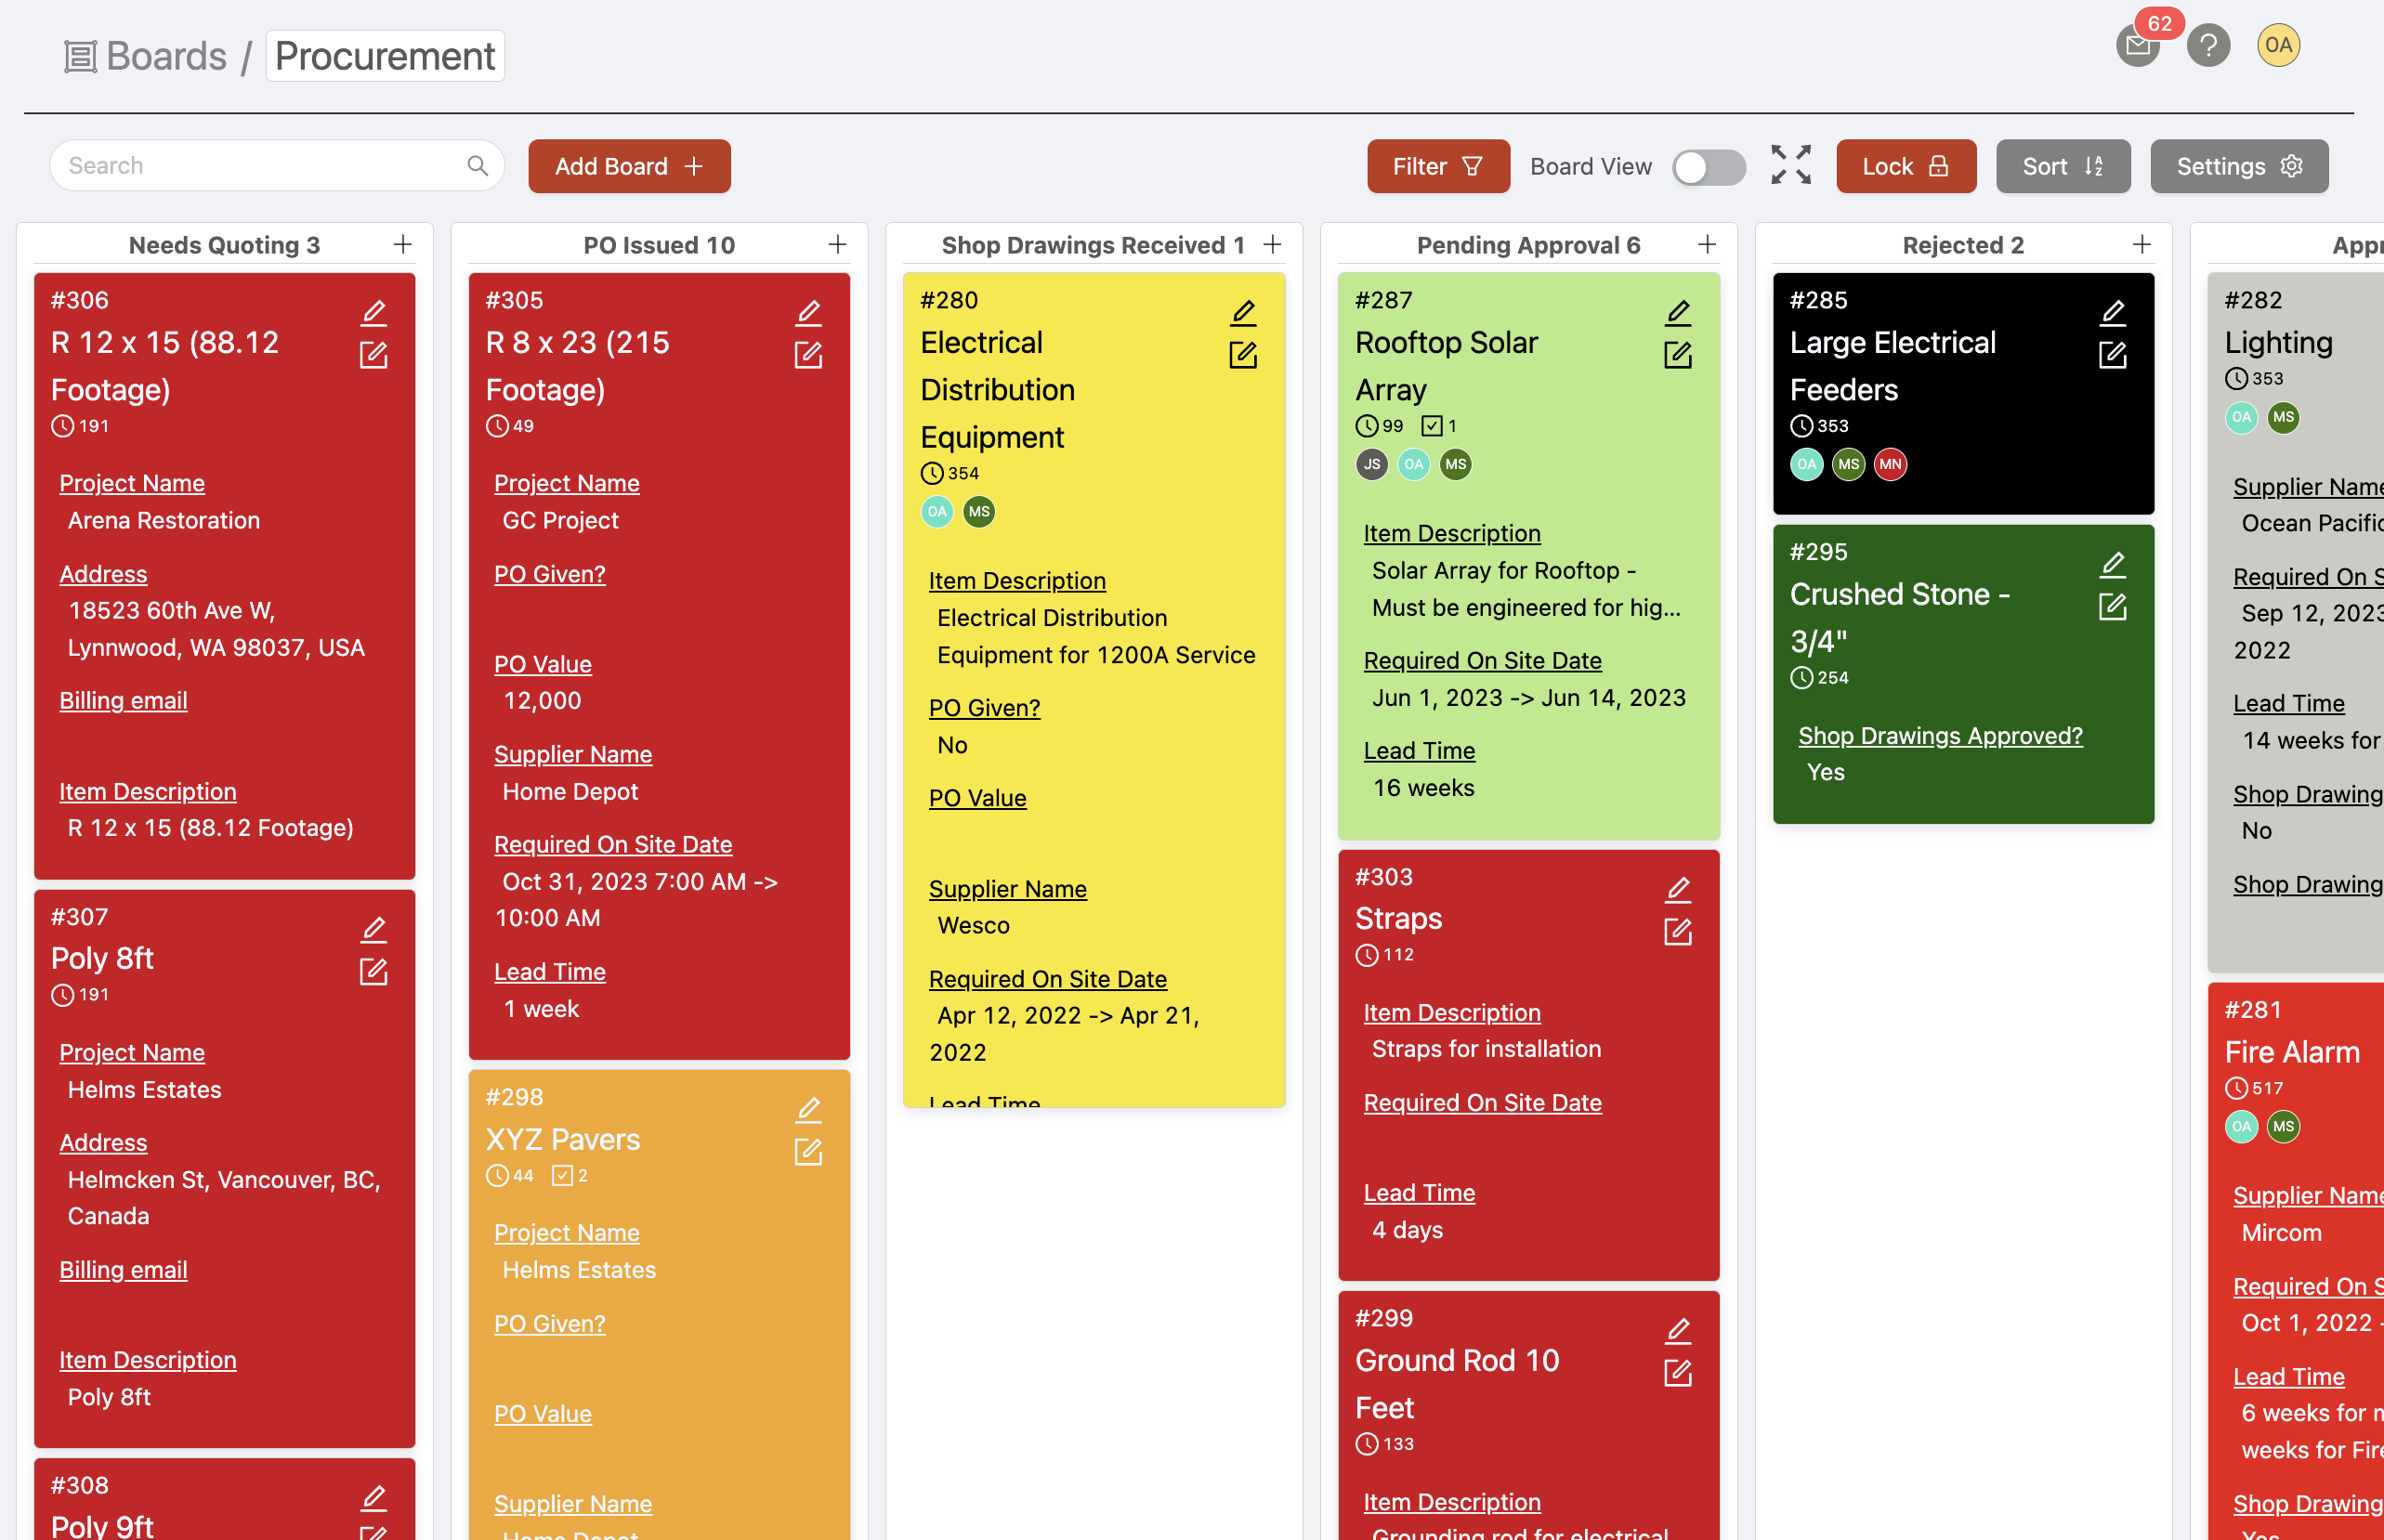Open the OA user profile avatar
This screenshot has height=1540, width=2384.
pos(2278,45)
